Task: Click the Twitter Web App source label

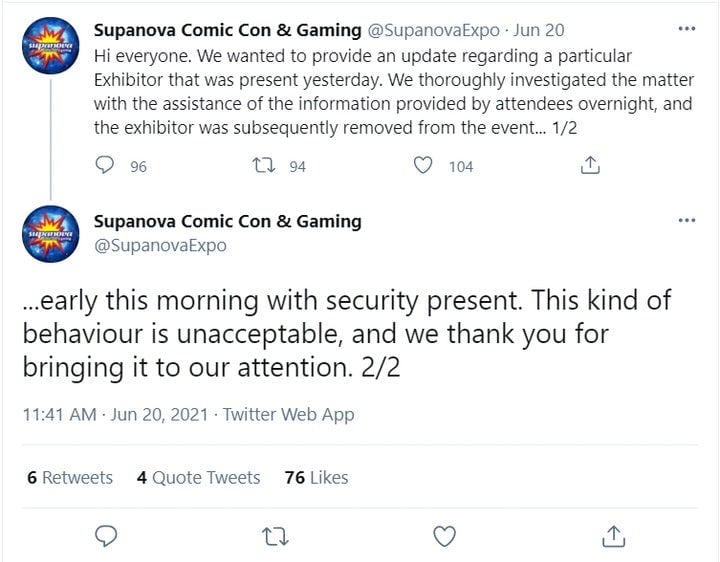Action: pos(288,414)
